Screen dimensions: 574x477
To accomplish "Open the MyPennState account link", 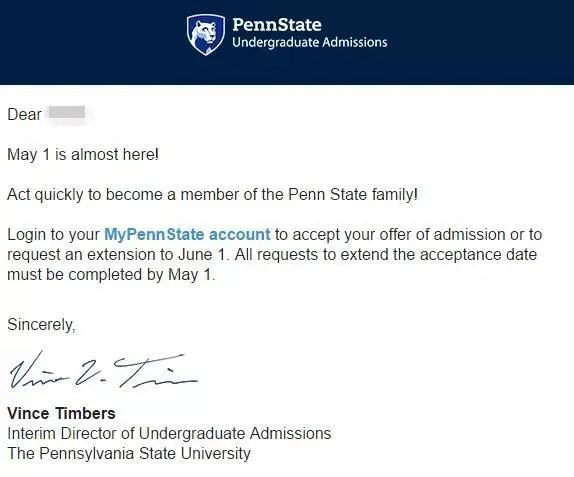I will click(187, 234).
